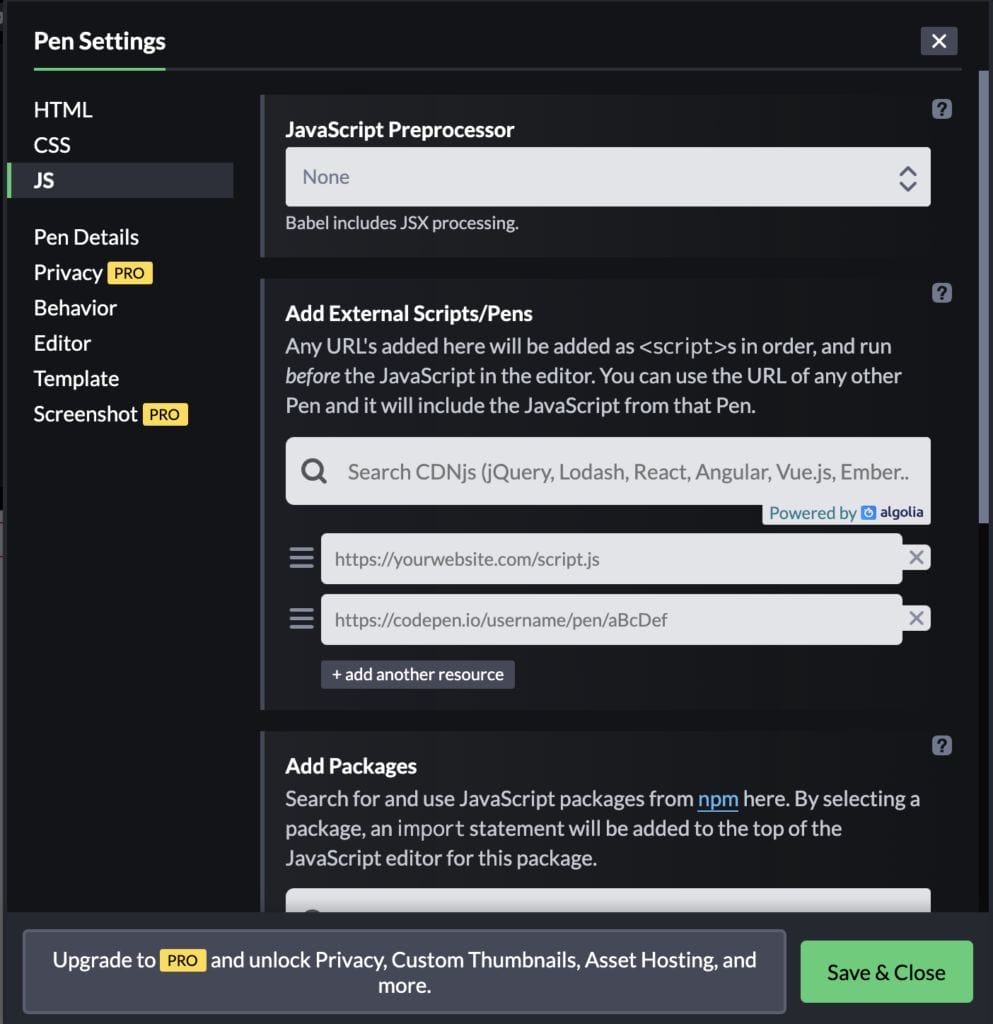Click help icon for Add External Scripts/Pens
993x1024 pixels.
(x=941, y=293)
